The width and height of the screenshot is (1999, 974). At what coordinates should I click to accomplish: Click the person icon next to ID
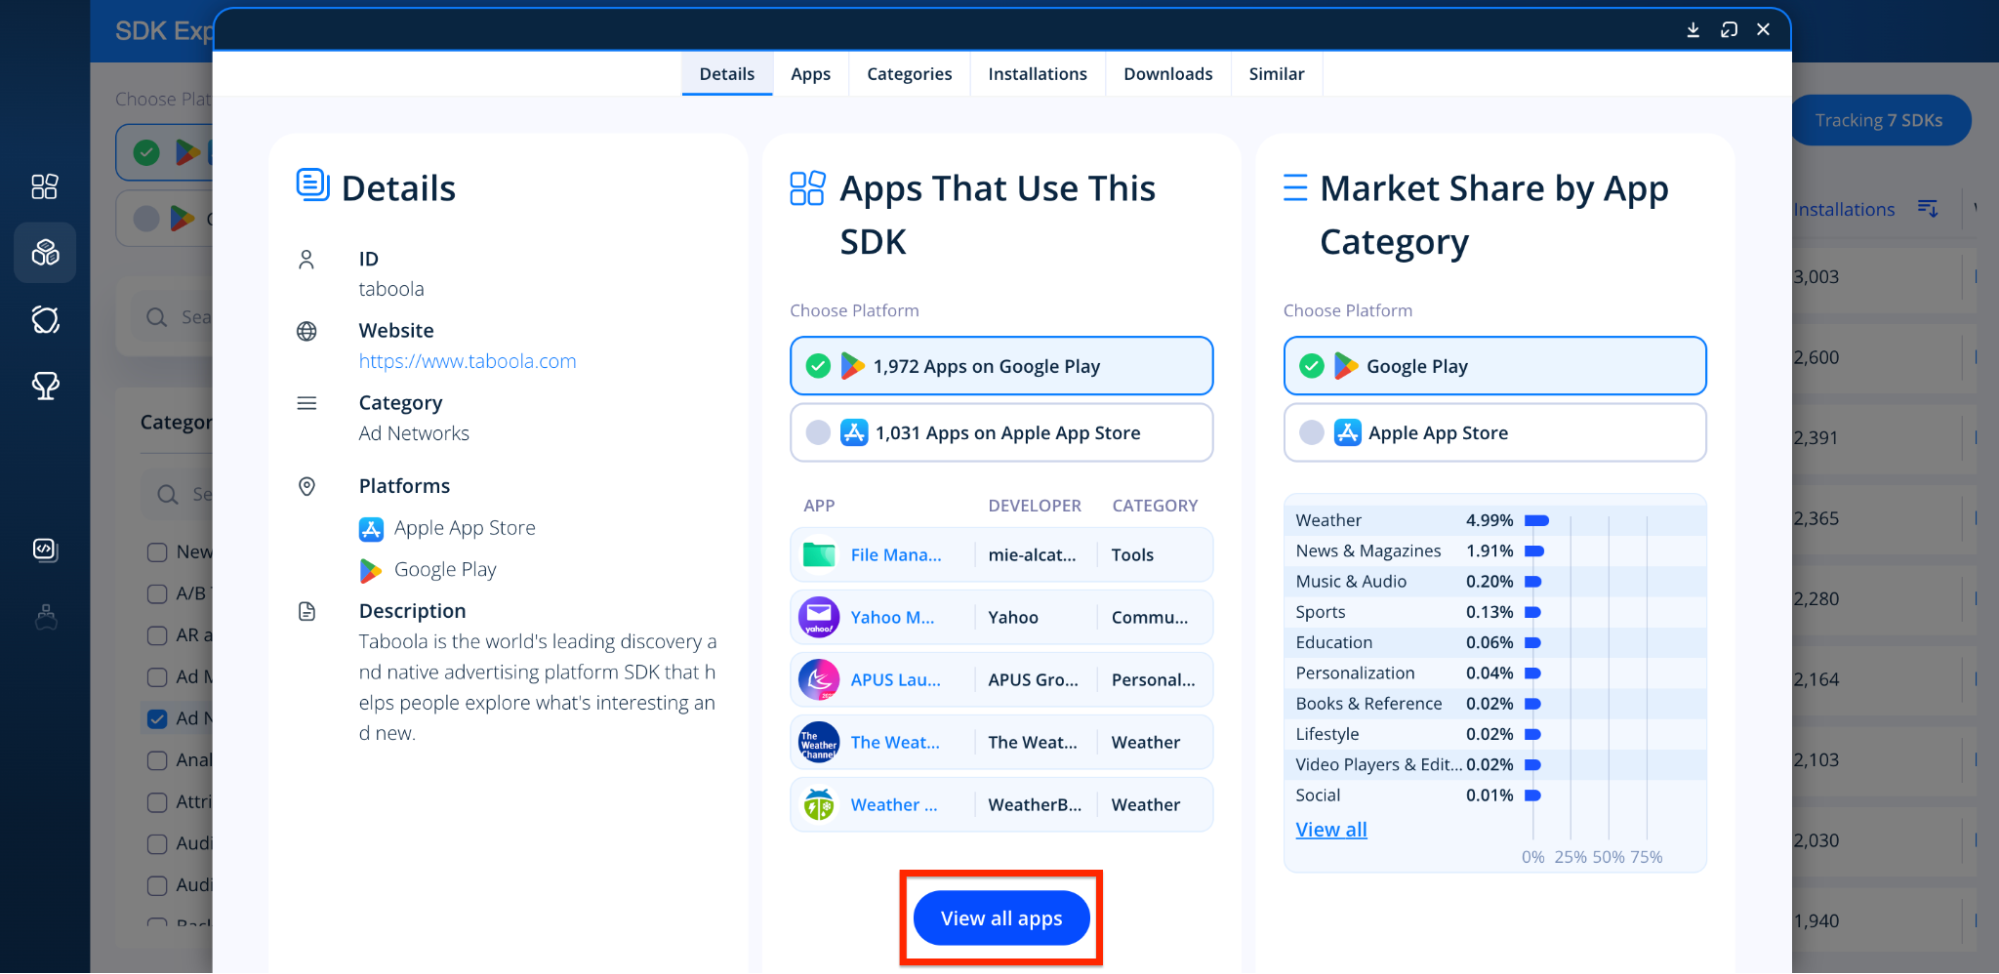pos(307,260)
